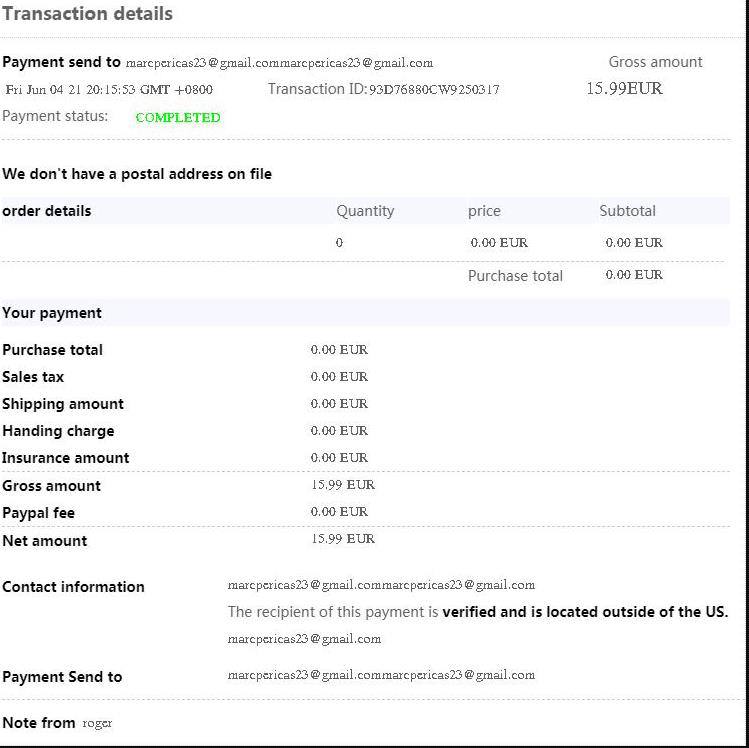Select the 15.99EUR gross amount at top right
Image resolution: width=749 pixels, height=748 pixels.
[624, 88]
